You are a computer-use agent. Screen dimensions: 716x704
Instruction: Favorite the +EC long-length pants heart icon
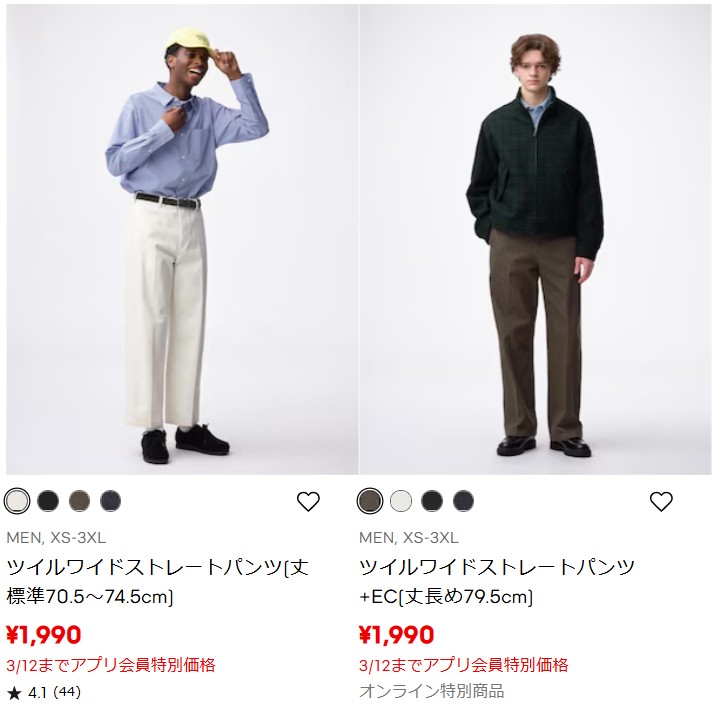[661, 501]
